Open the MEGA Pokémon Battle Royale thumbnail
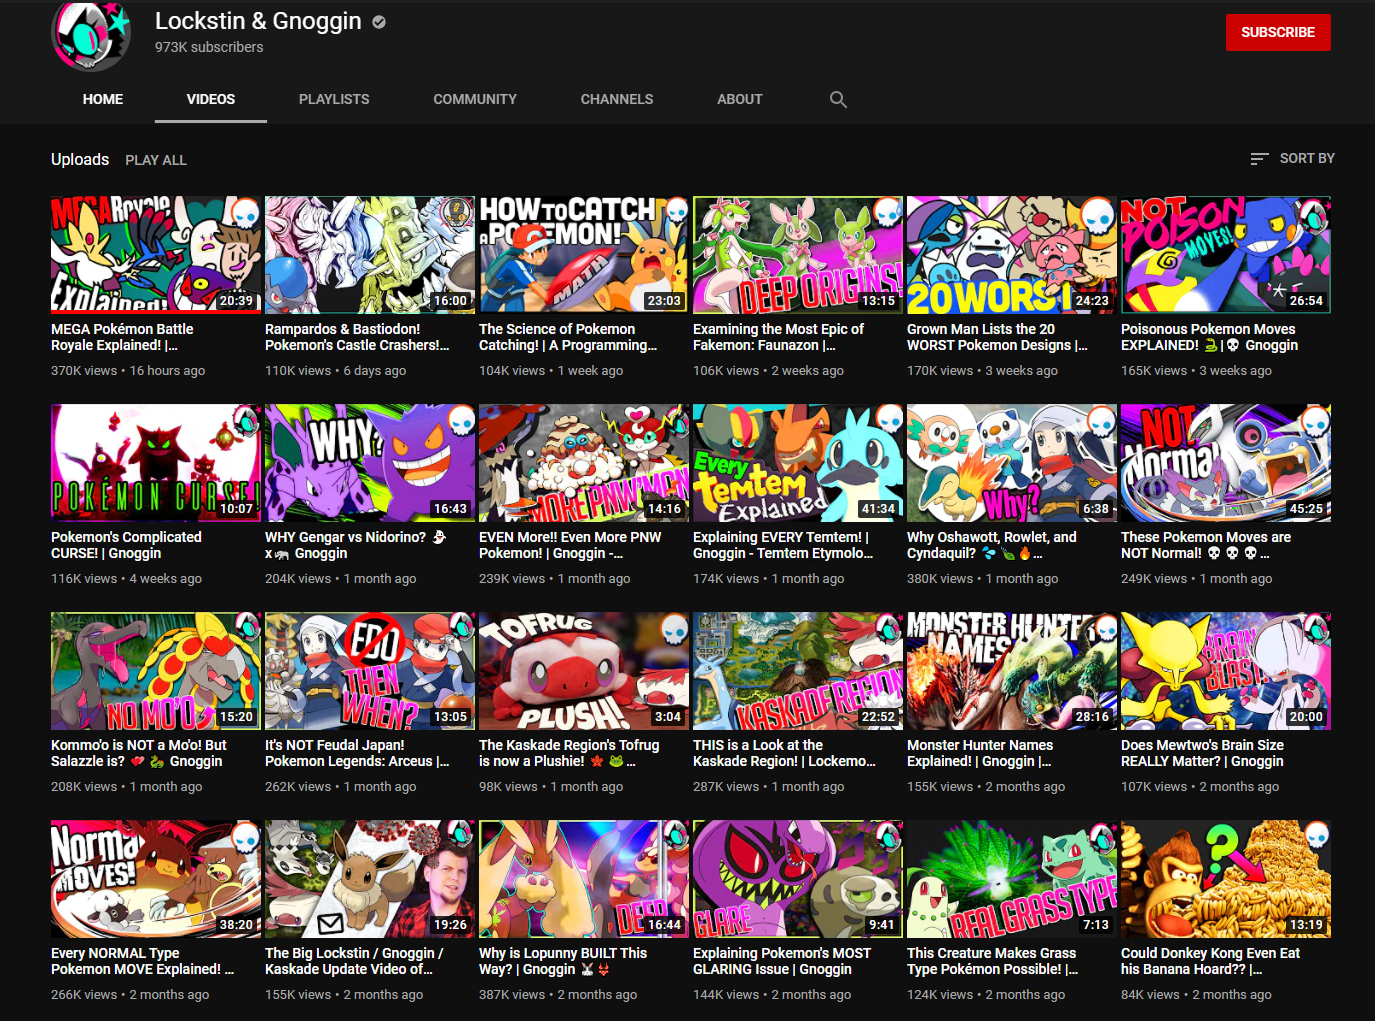Image resolution: width=1375 pixels, height=1021 pixels. [x=156, y=255]
